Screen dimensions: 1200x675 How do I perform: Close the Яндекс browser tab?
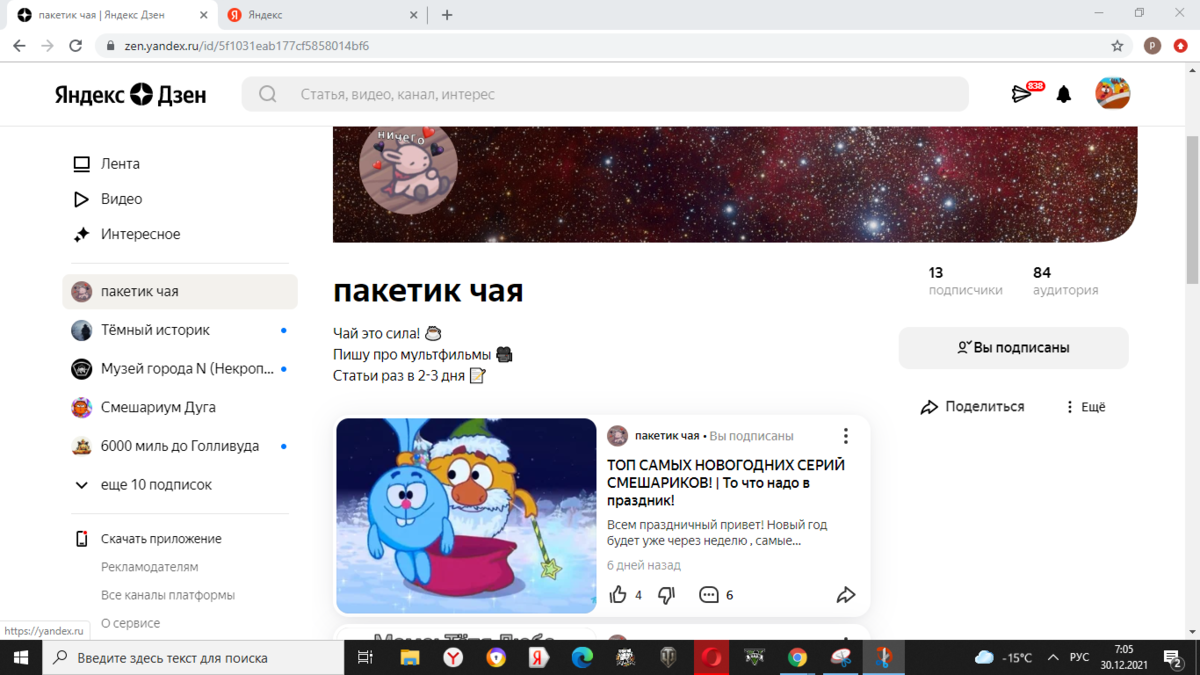414,15
